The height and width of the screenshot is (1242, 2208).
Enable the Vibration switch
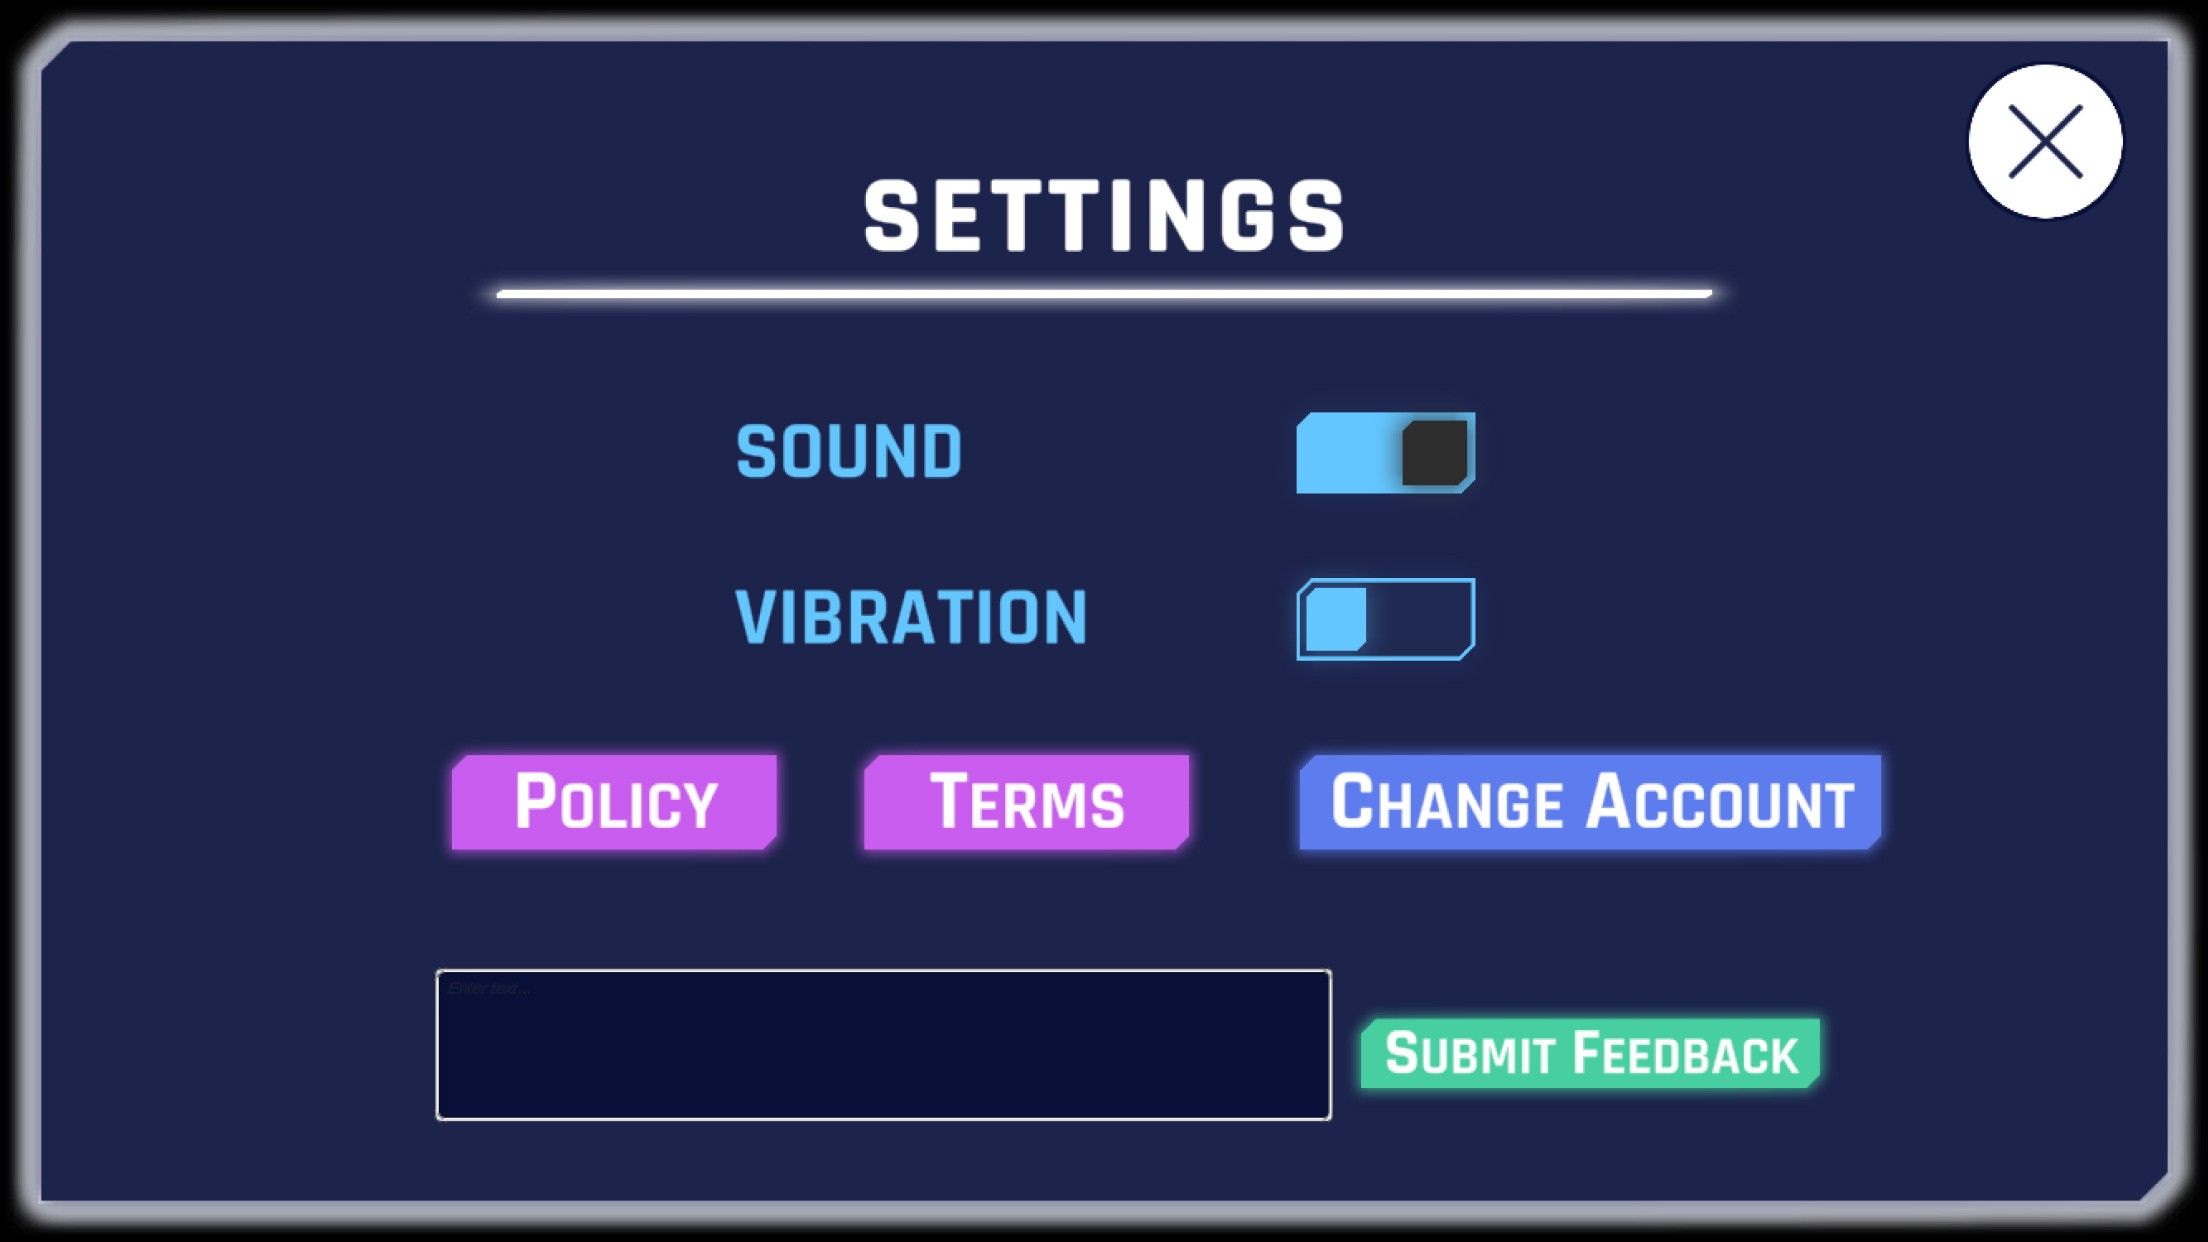pos(1385,619)
